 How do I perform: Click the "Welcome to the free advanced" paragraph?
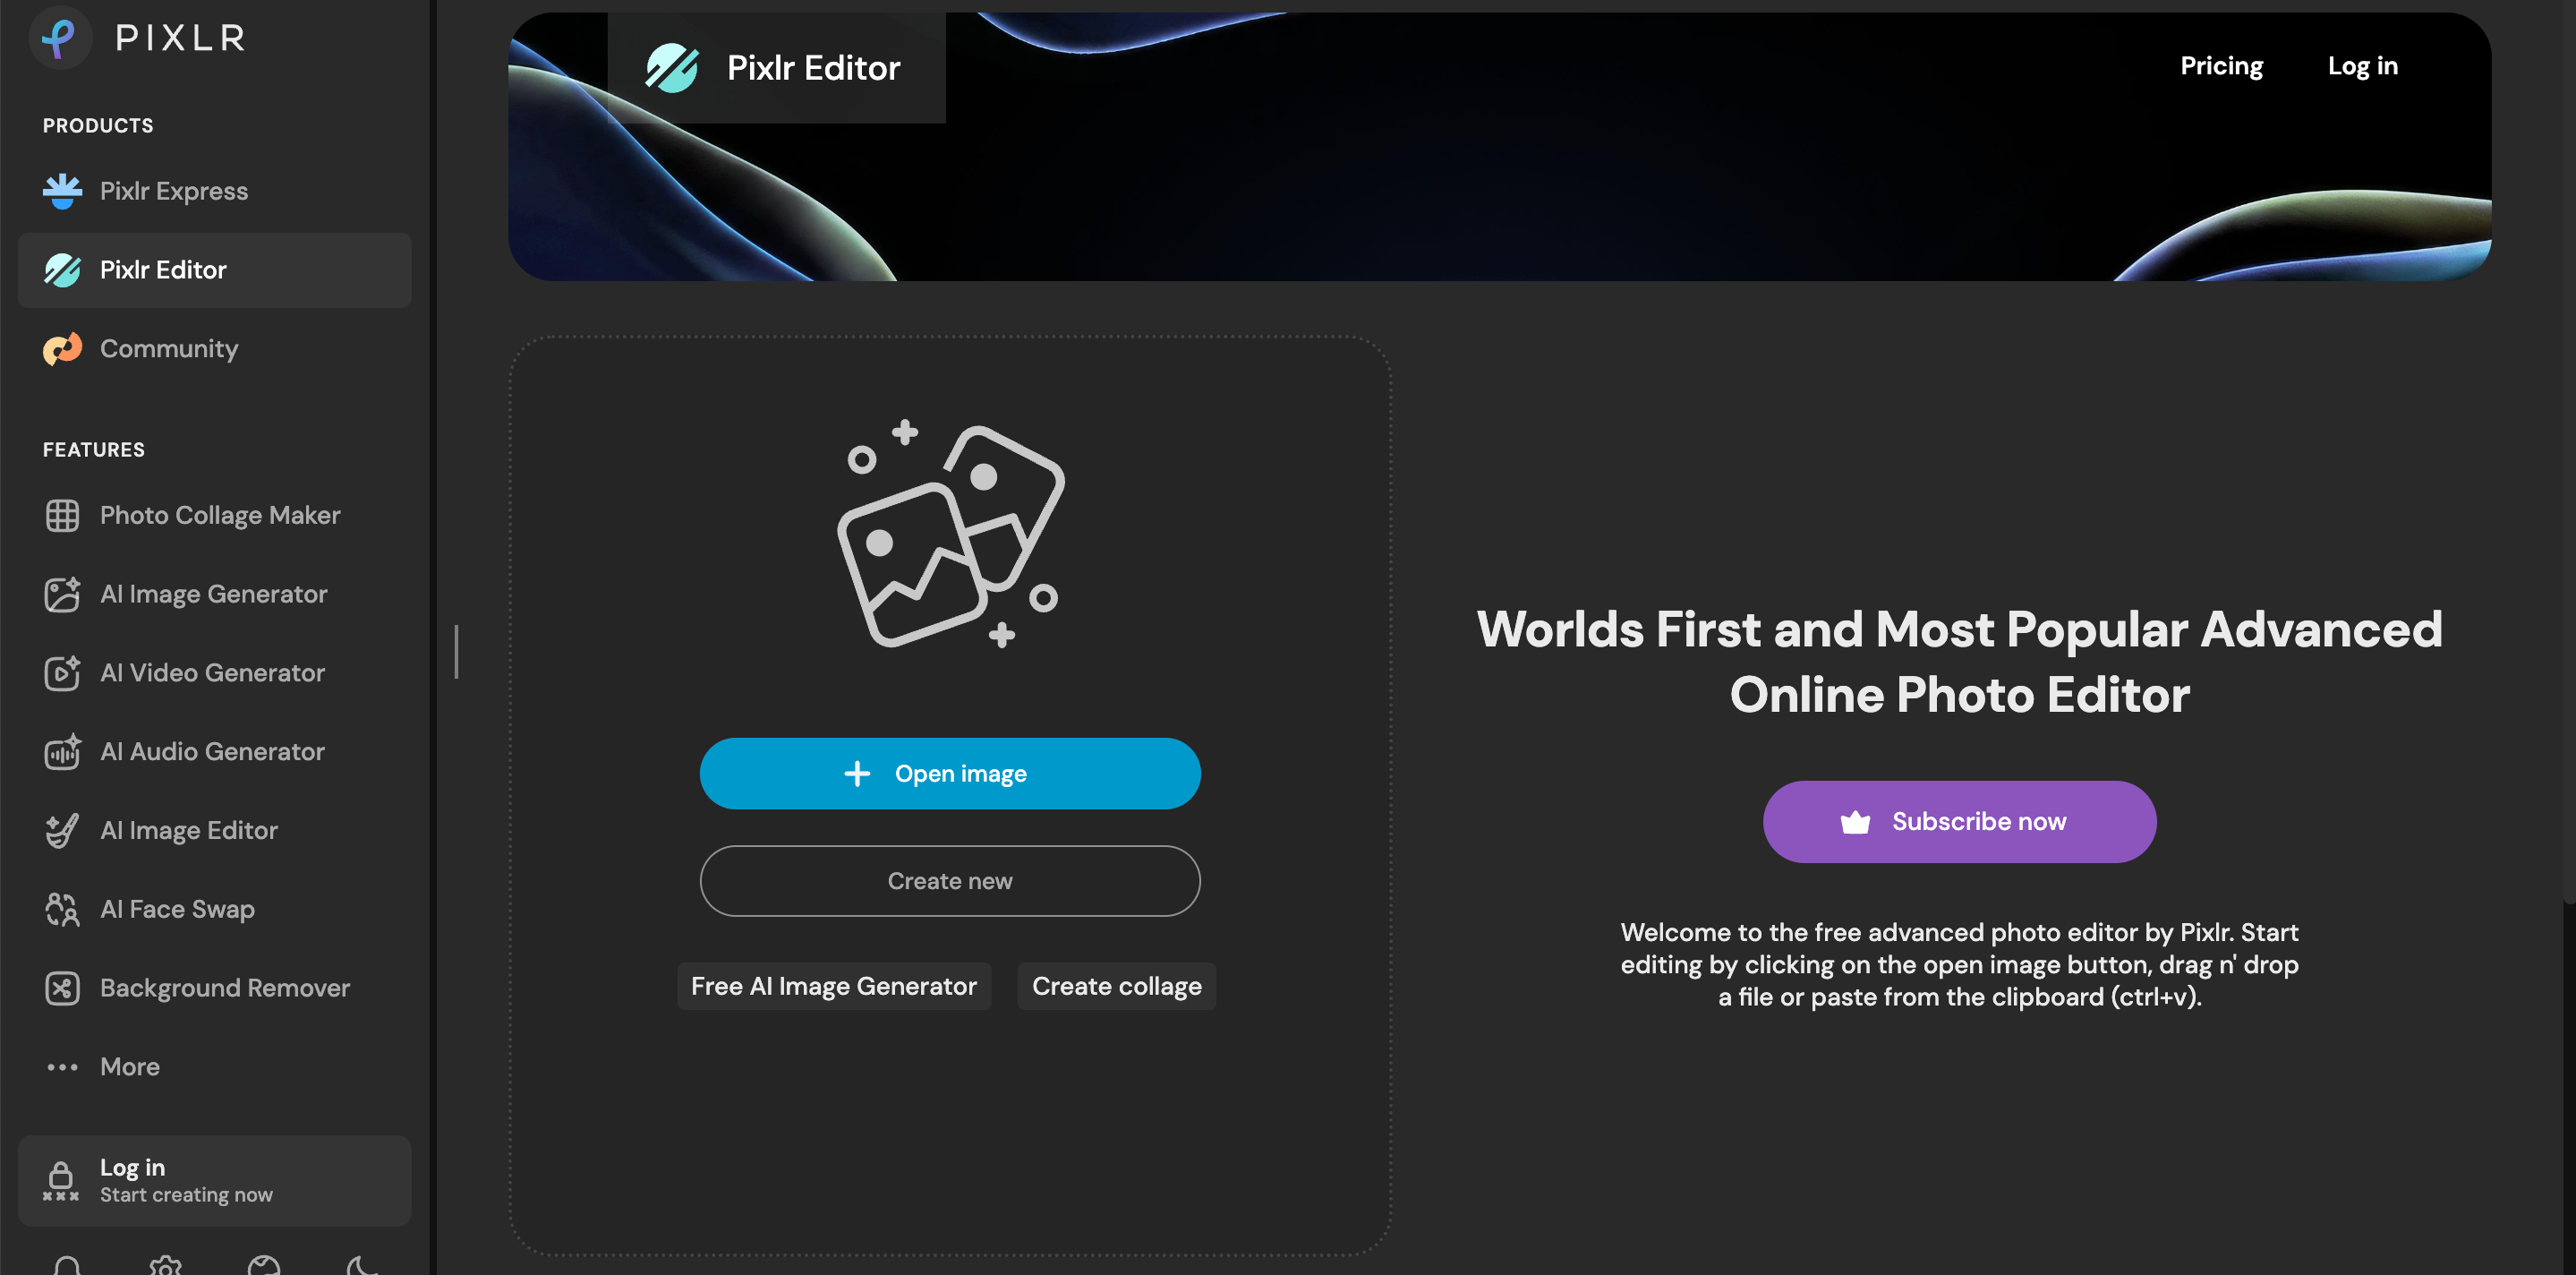click(1959, 965)
